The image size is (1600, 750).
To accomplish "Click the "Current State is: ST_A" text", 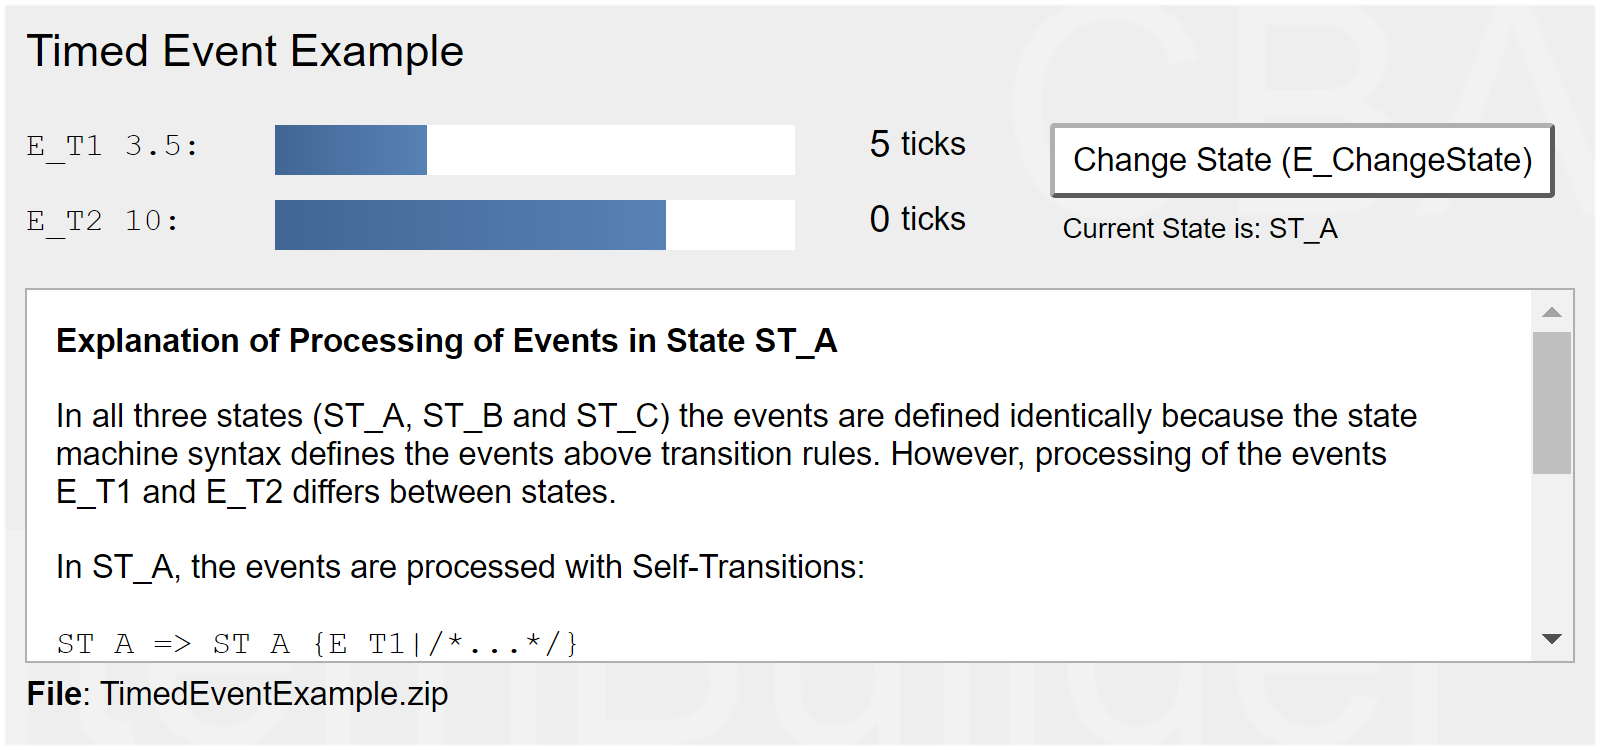I will point(1200,229).
